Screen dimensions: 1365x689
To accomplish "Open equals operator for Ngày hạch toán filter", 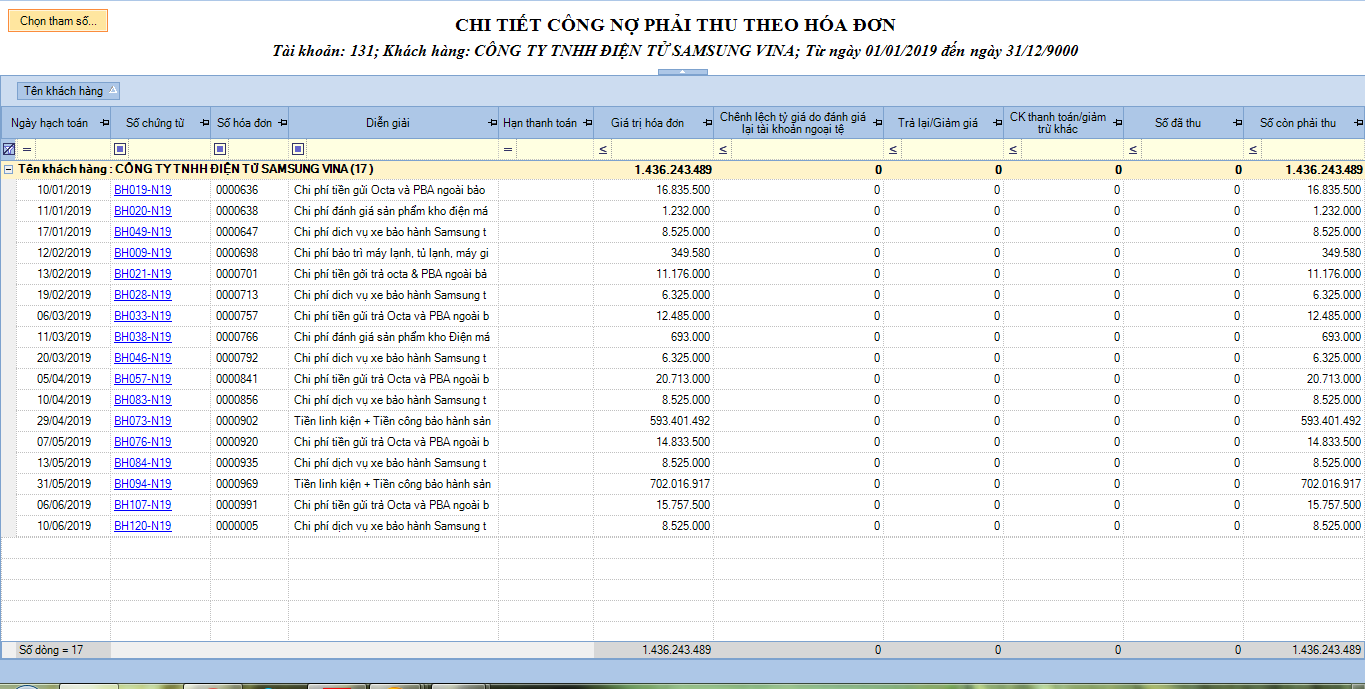I will click(27, 150).
